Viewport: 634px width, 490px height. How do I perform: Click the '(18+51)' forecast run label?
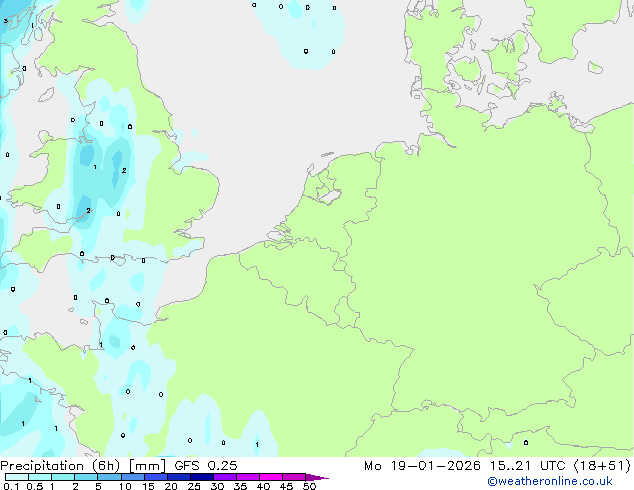[602, 466]
